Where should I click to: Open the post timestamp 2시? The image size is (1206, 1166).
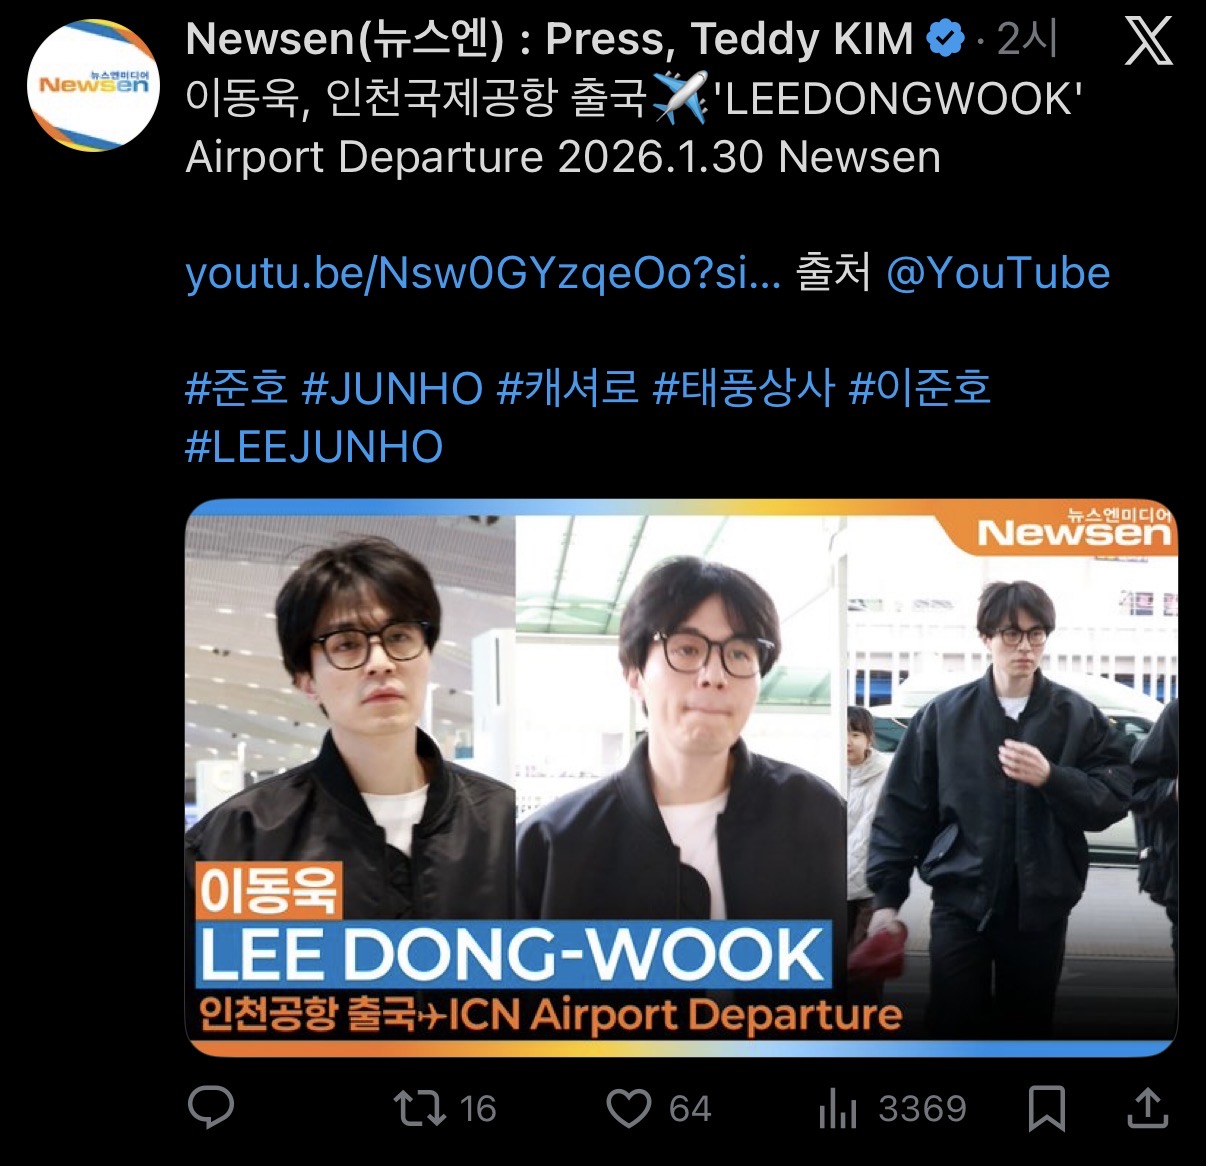1027,40
